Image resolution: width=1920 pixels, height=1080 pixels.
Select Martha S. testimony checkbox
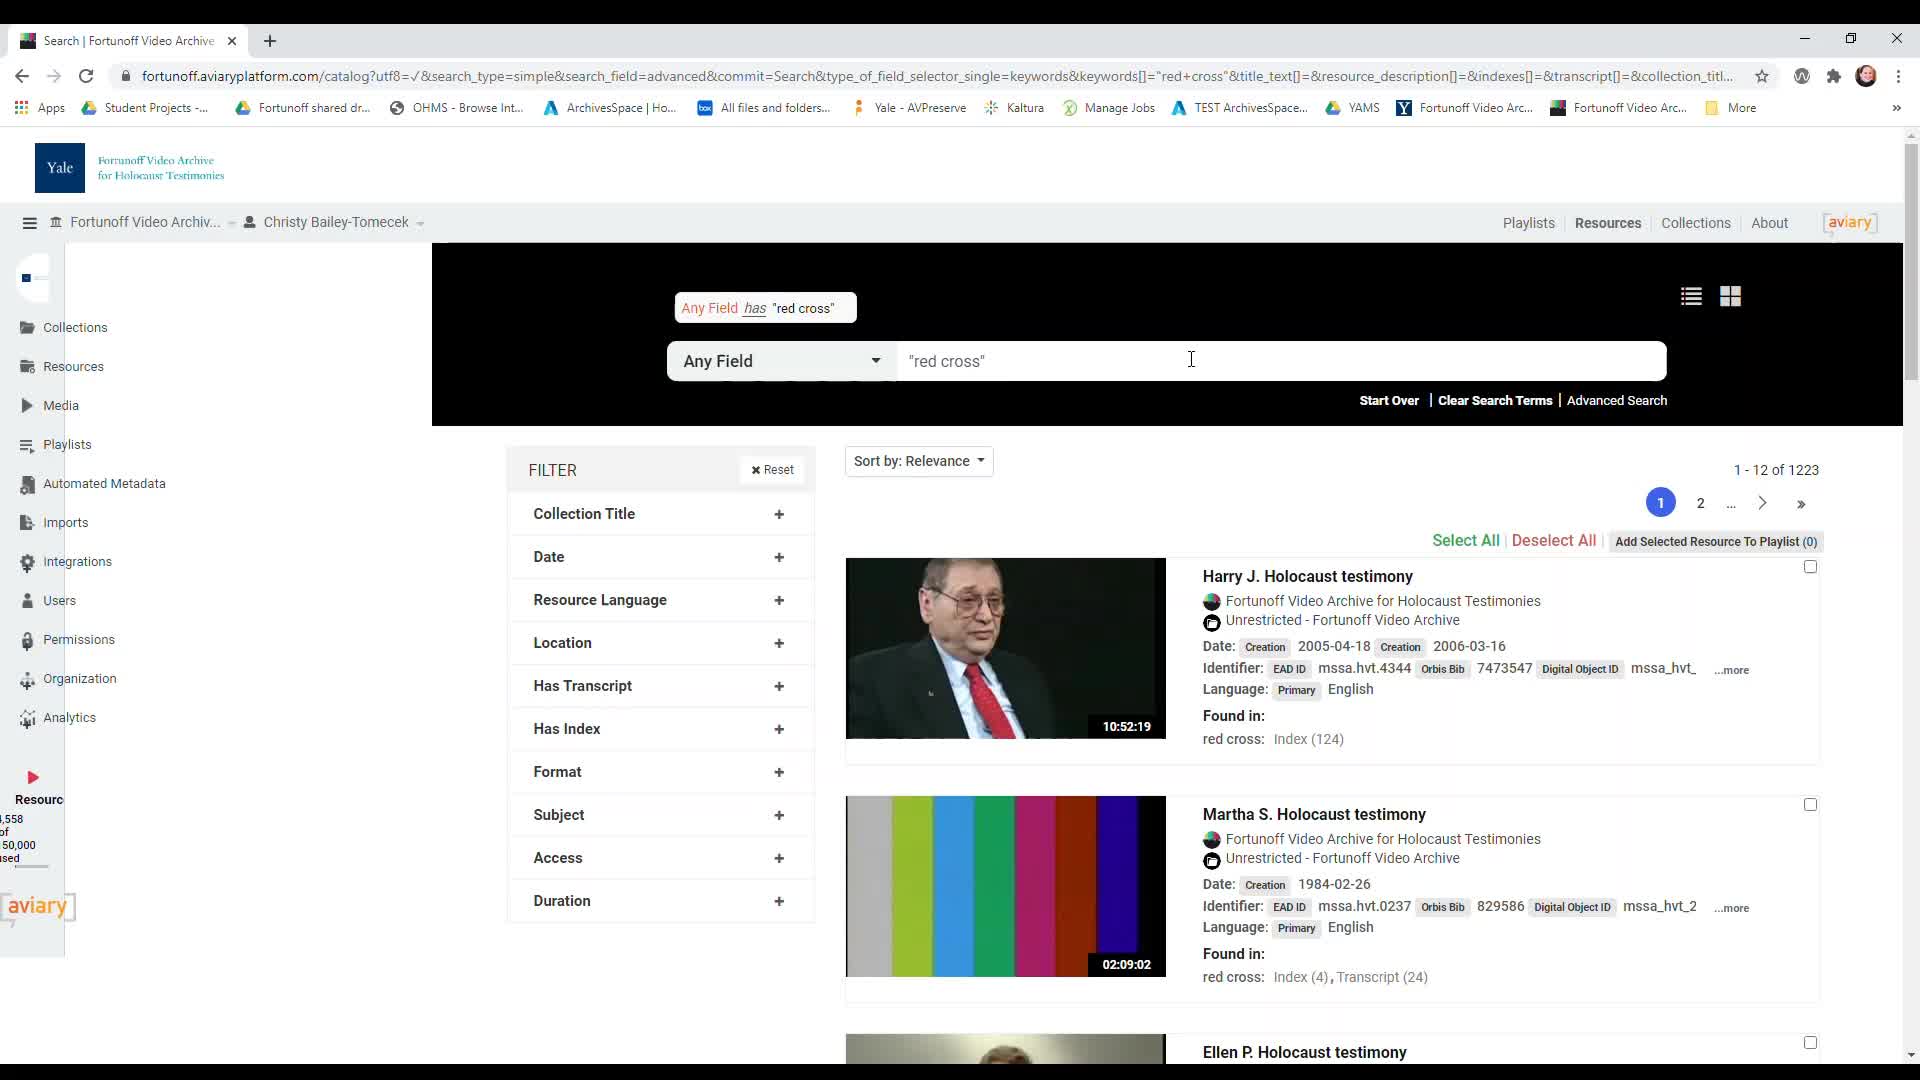[1810, 805]
